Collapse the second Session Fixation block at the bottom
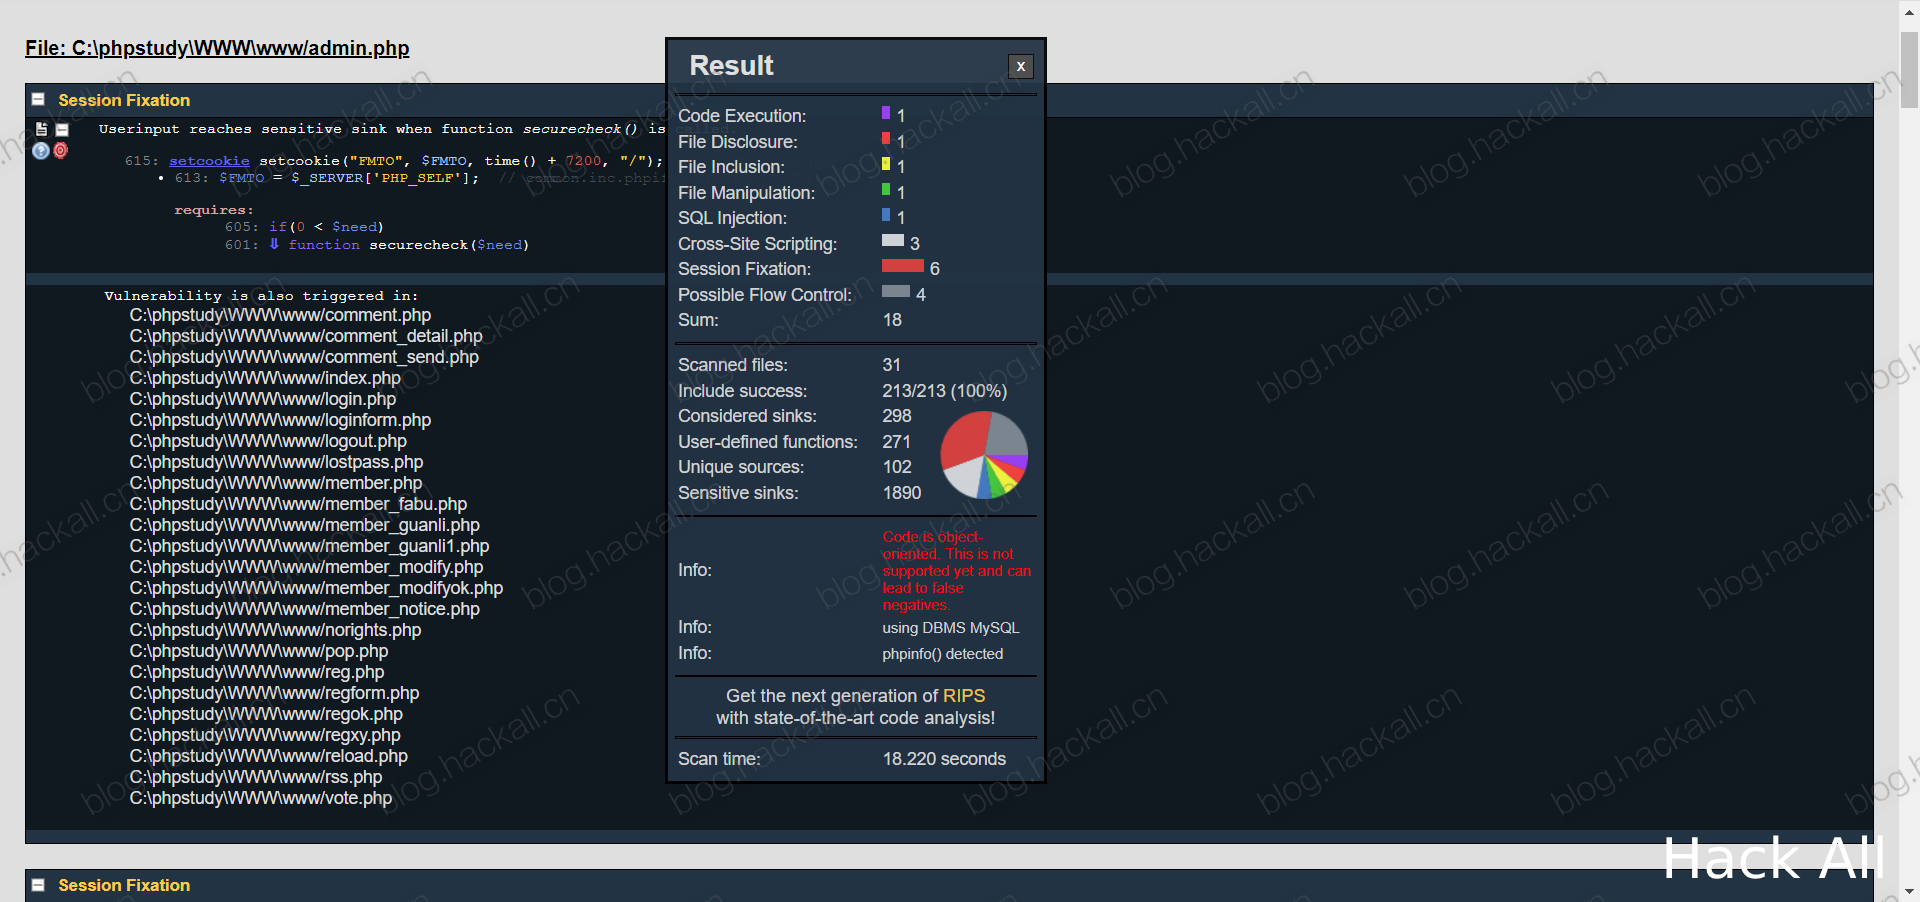This screenshot has height=902, width=1920. pos(38,885)
